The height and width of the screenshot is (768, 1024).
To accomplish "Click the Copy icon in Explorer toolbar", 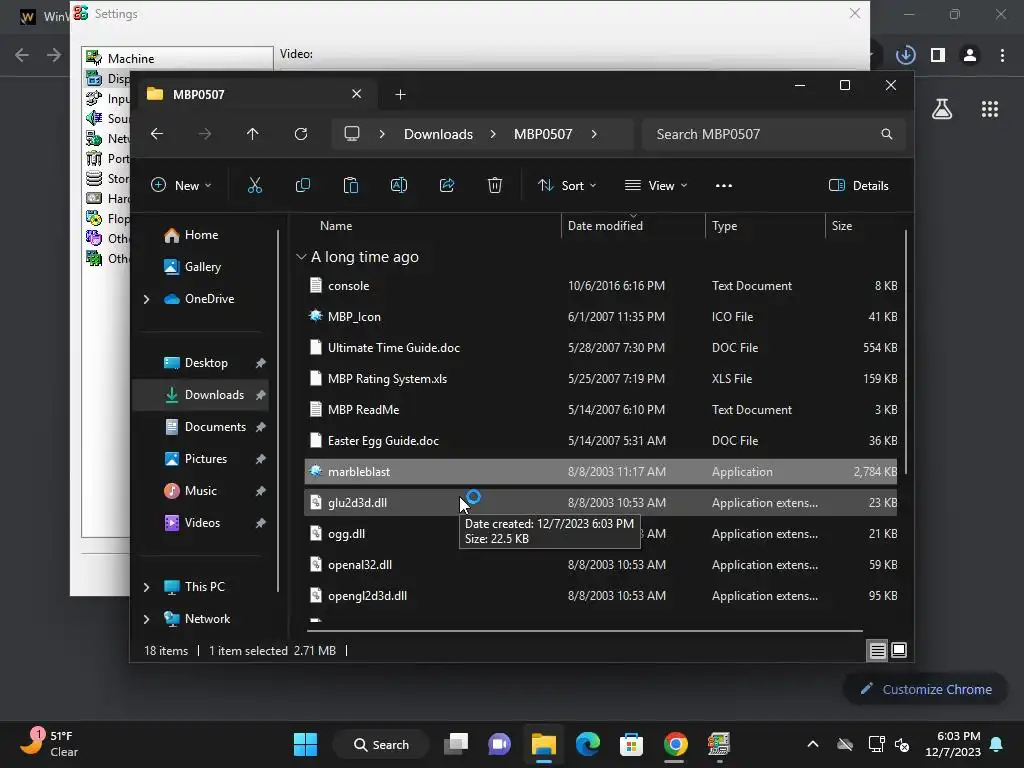I will pyautogui.click(x=303, y=185).
